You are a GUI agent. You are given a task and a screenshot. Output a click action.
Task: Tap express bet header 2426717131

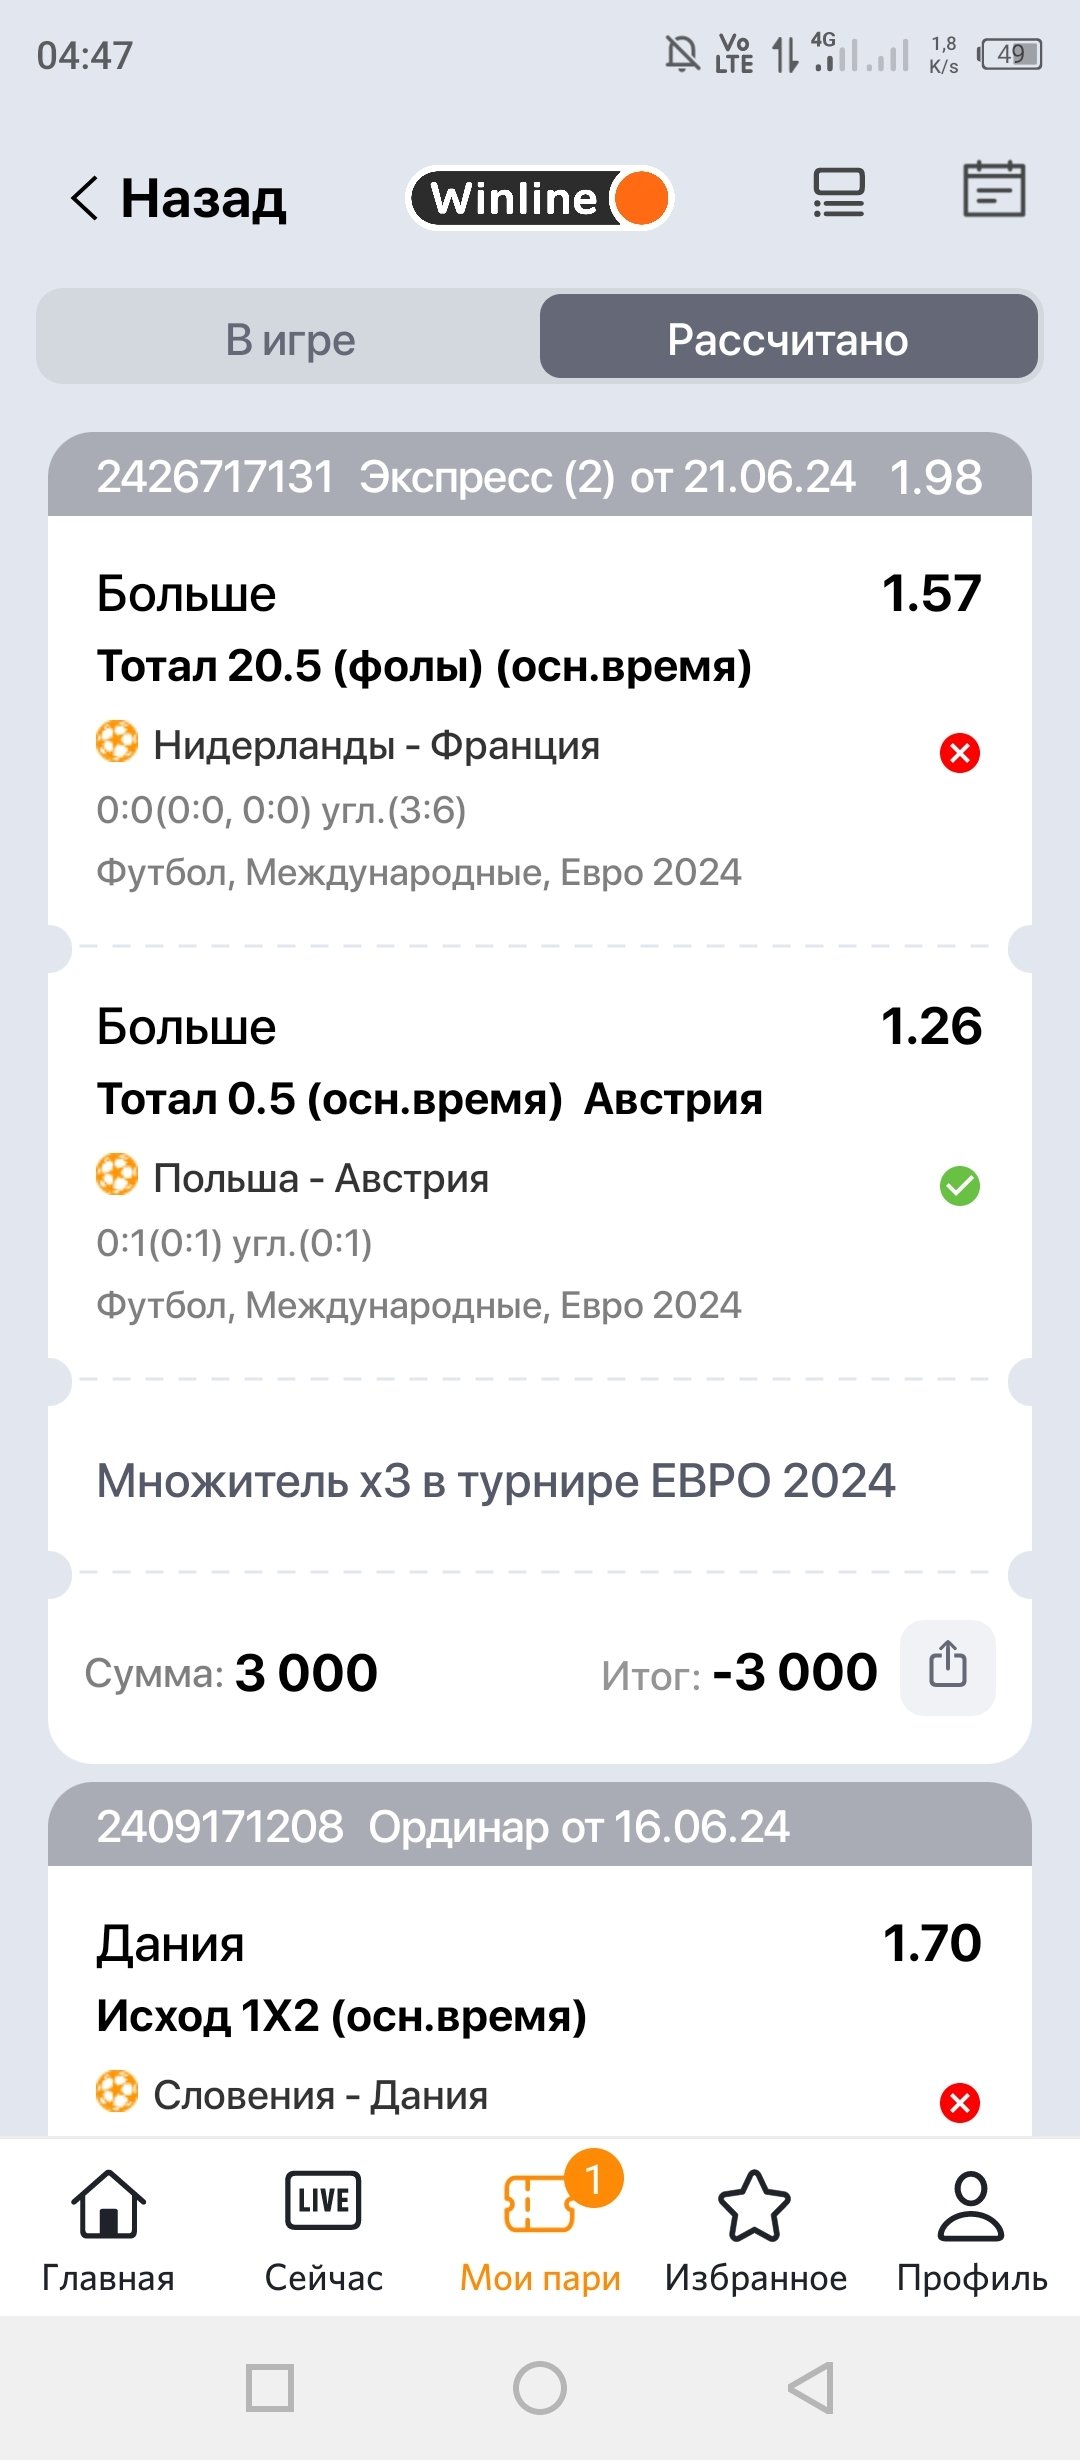coord(540,477)
